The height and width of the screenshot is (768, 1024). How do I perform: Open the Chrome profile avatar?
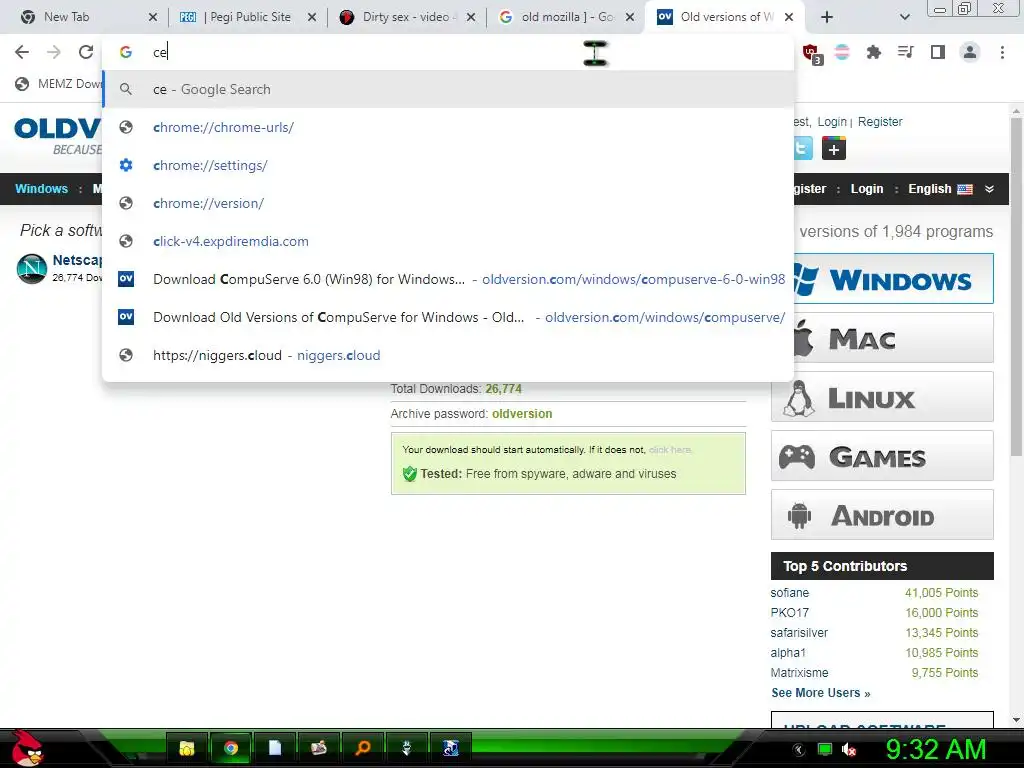click(x=970, y=52)
